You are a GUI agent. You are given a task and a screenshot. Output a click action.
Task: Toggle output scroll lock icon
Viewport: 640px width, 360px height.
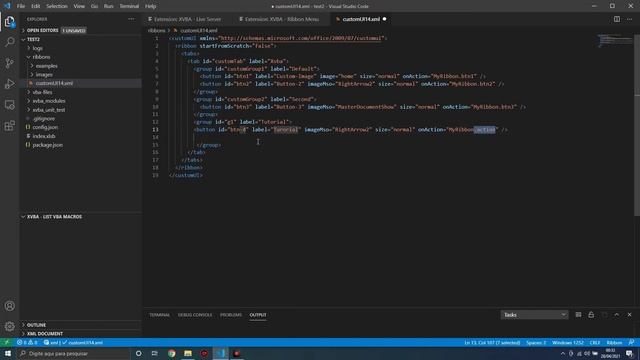591,315
